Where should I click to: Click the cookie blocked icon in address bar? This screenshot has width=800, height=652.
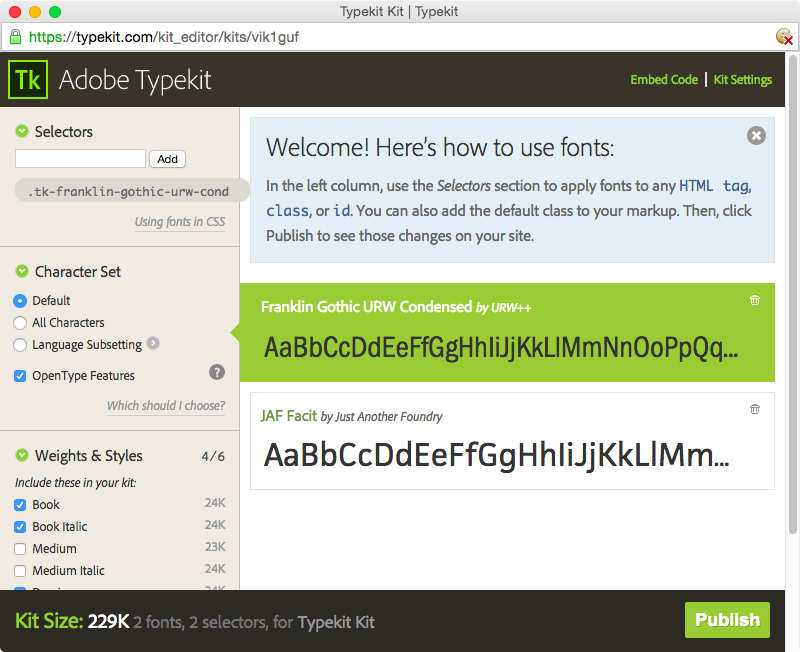pyautogui.click(x=784, y=37)
